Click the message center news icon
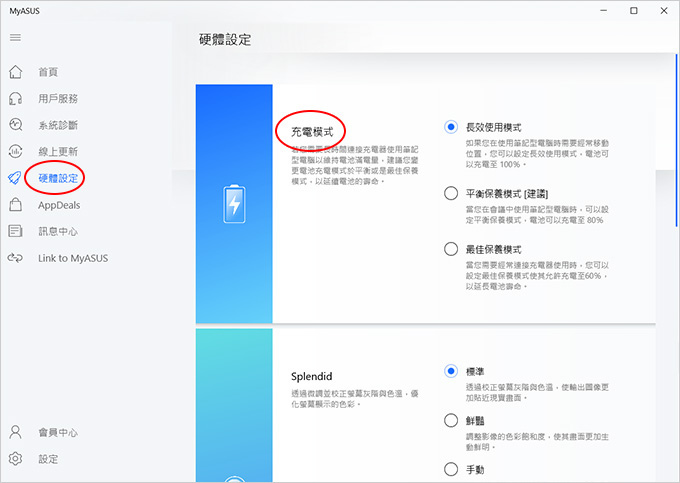 [16, 231]
